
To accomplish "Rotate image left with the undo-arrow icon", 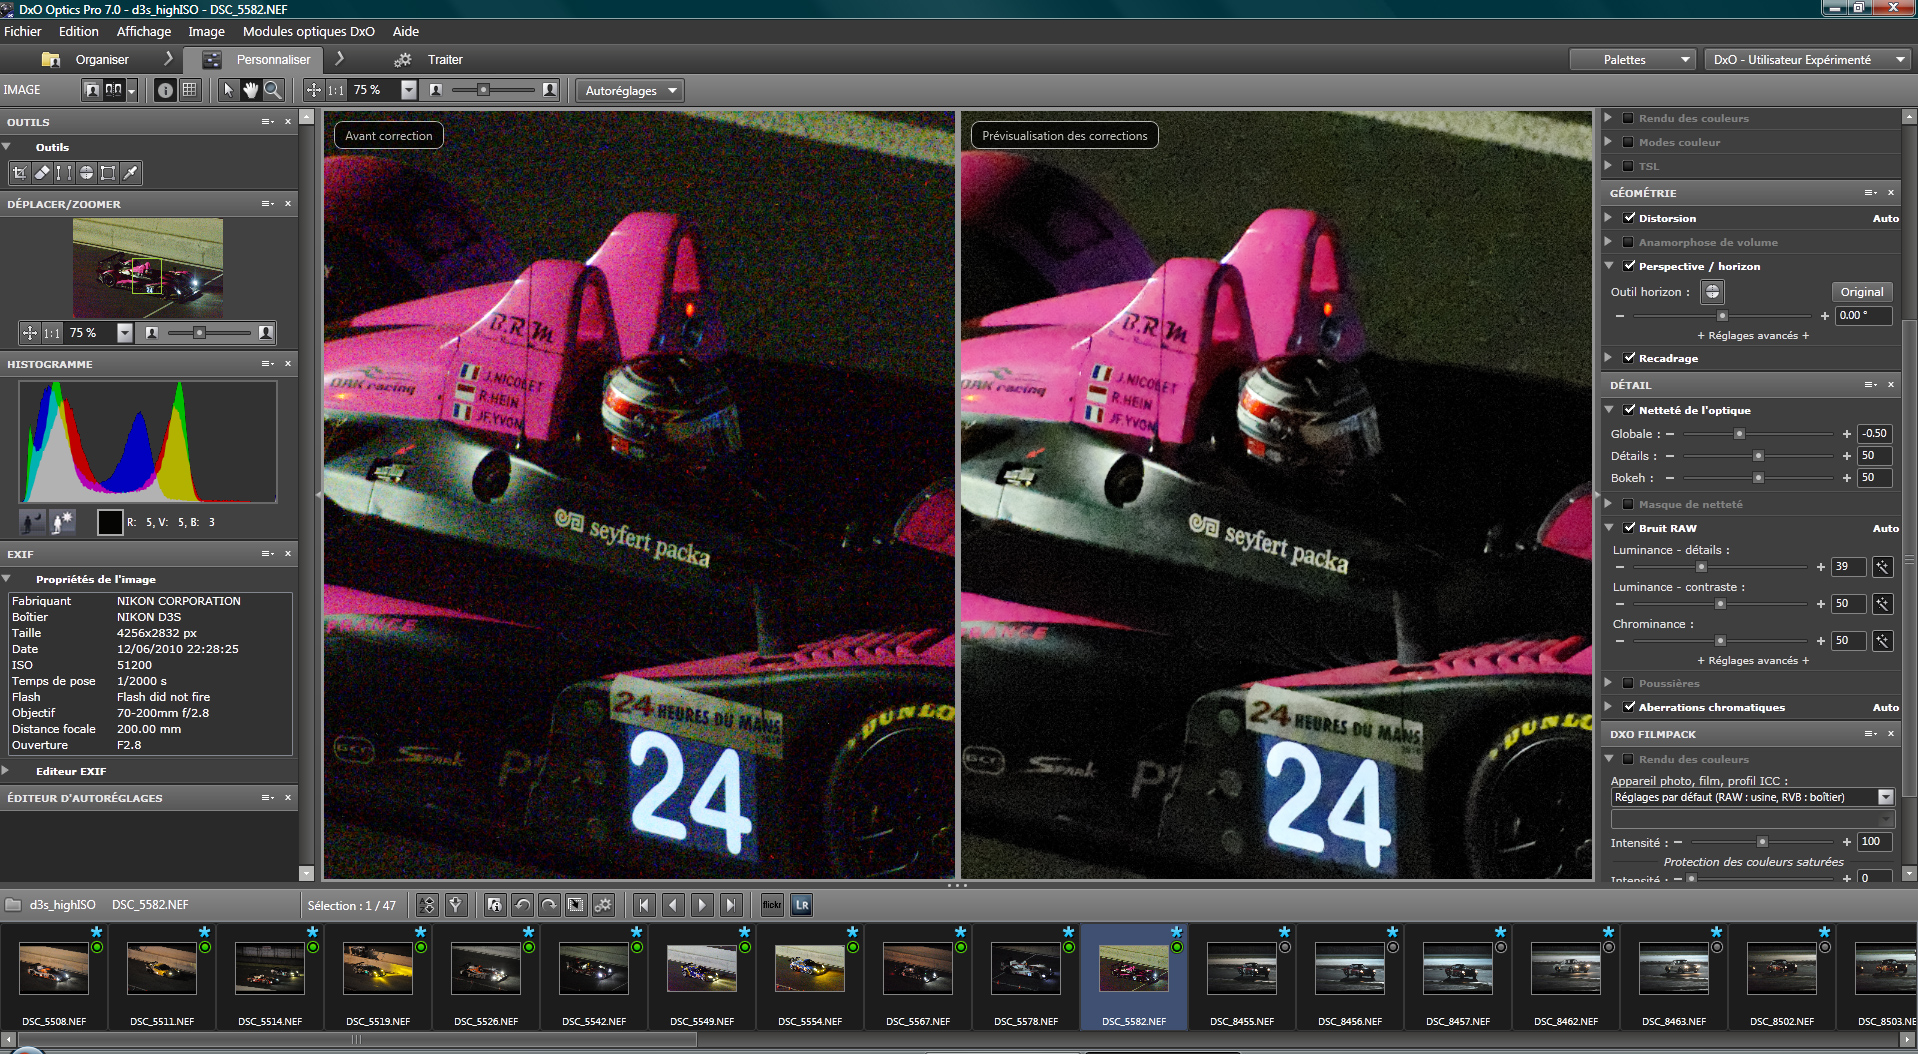I will coord(522,905).
